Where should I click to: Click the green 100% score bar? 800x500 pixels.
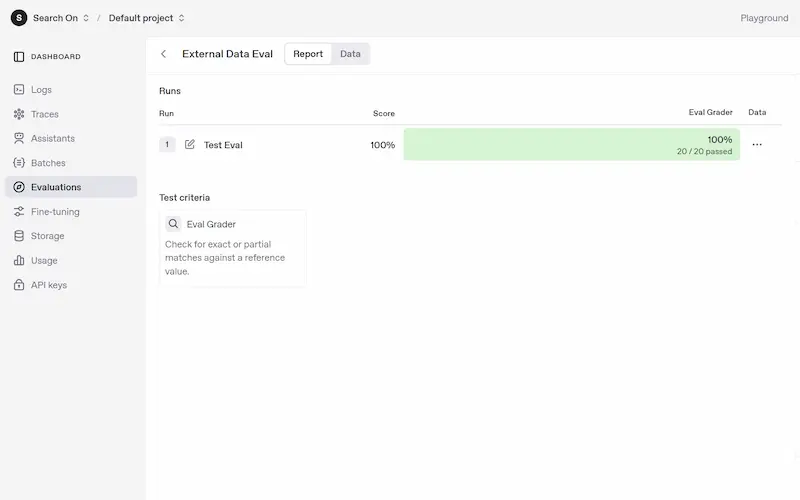pos(571,144)
